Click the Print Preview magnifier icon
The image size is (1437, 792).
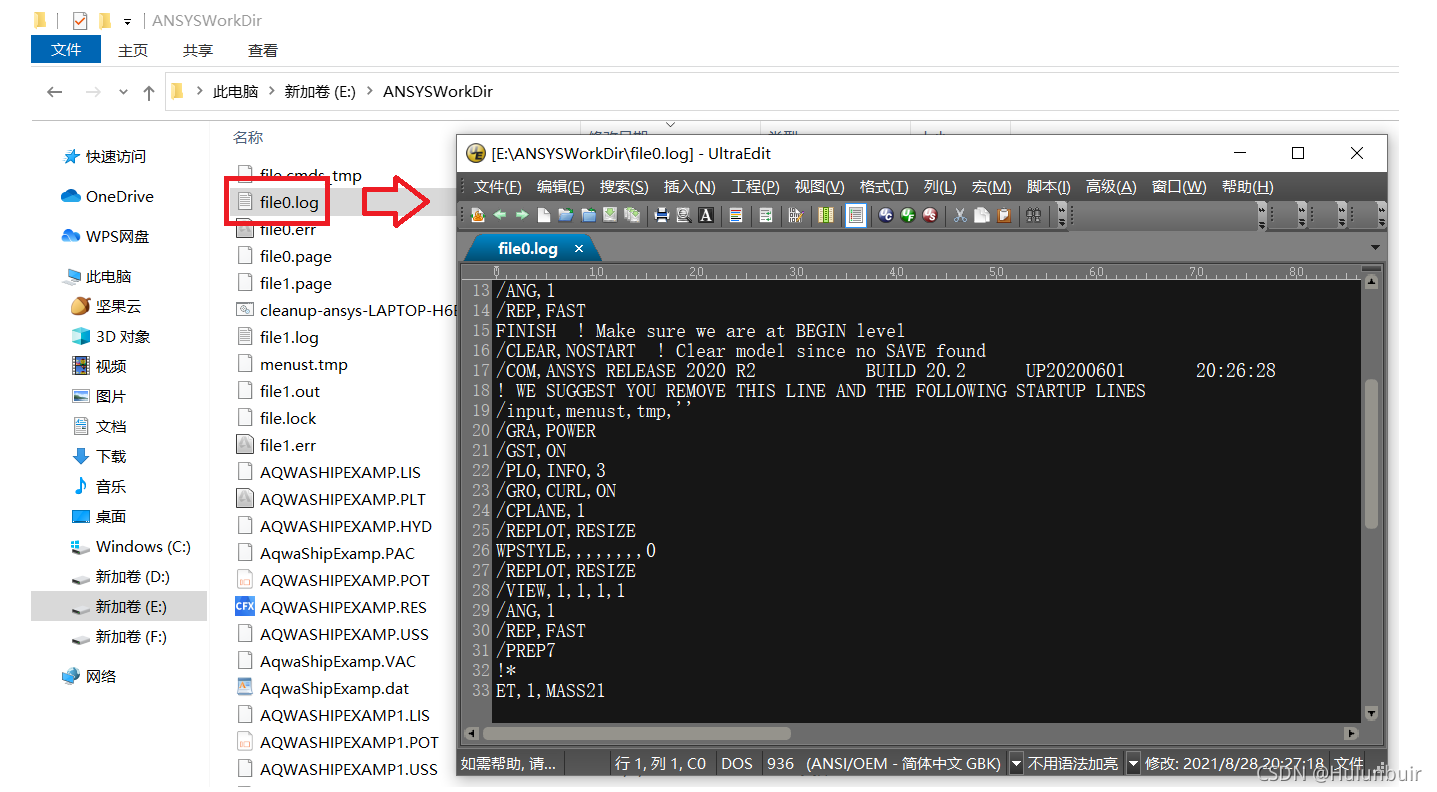coord(684,215)
